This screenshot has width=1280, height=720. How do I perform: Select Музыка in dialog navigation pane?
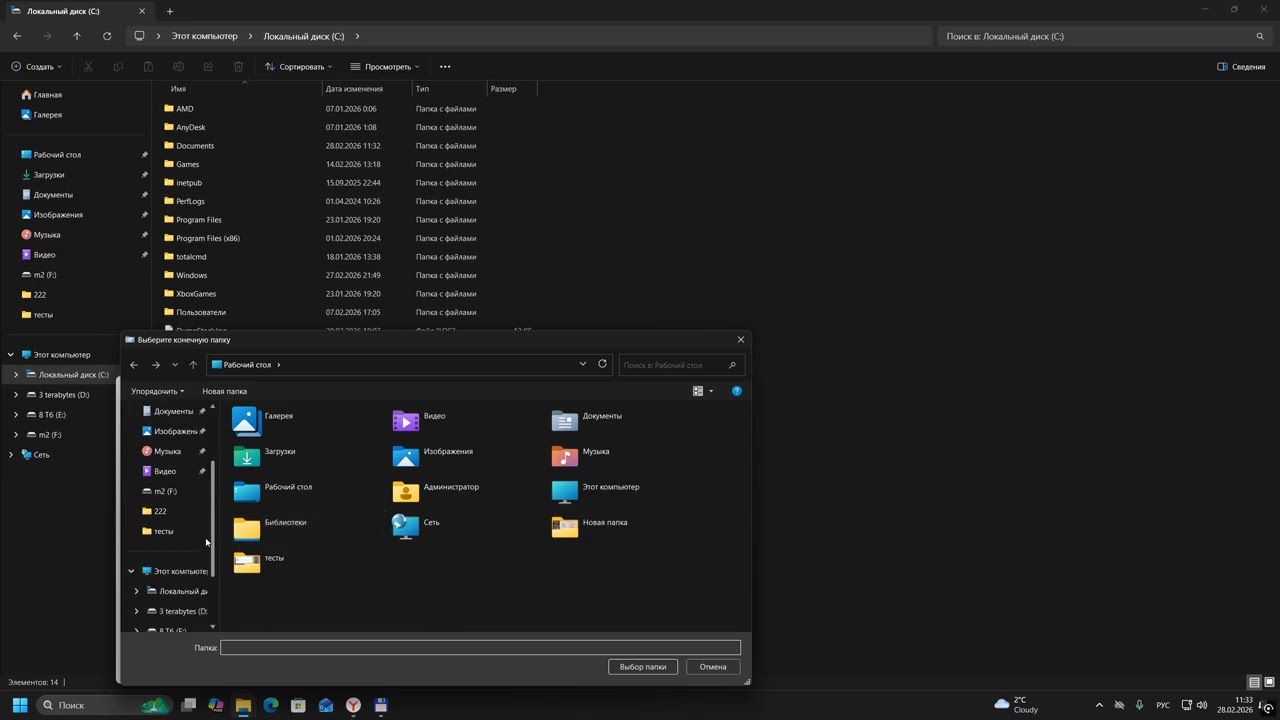[x=167, y=451]
